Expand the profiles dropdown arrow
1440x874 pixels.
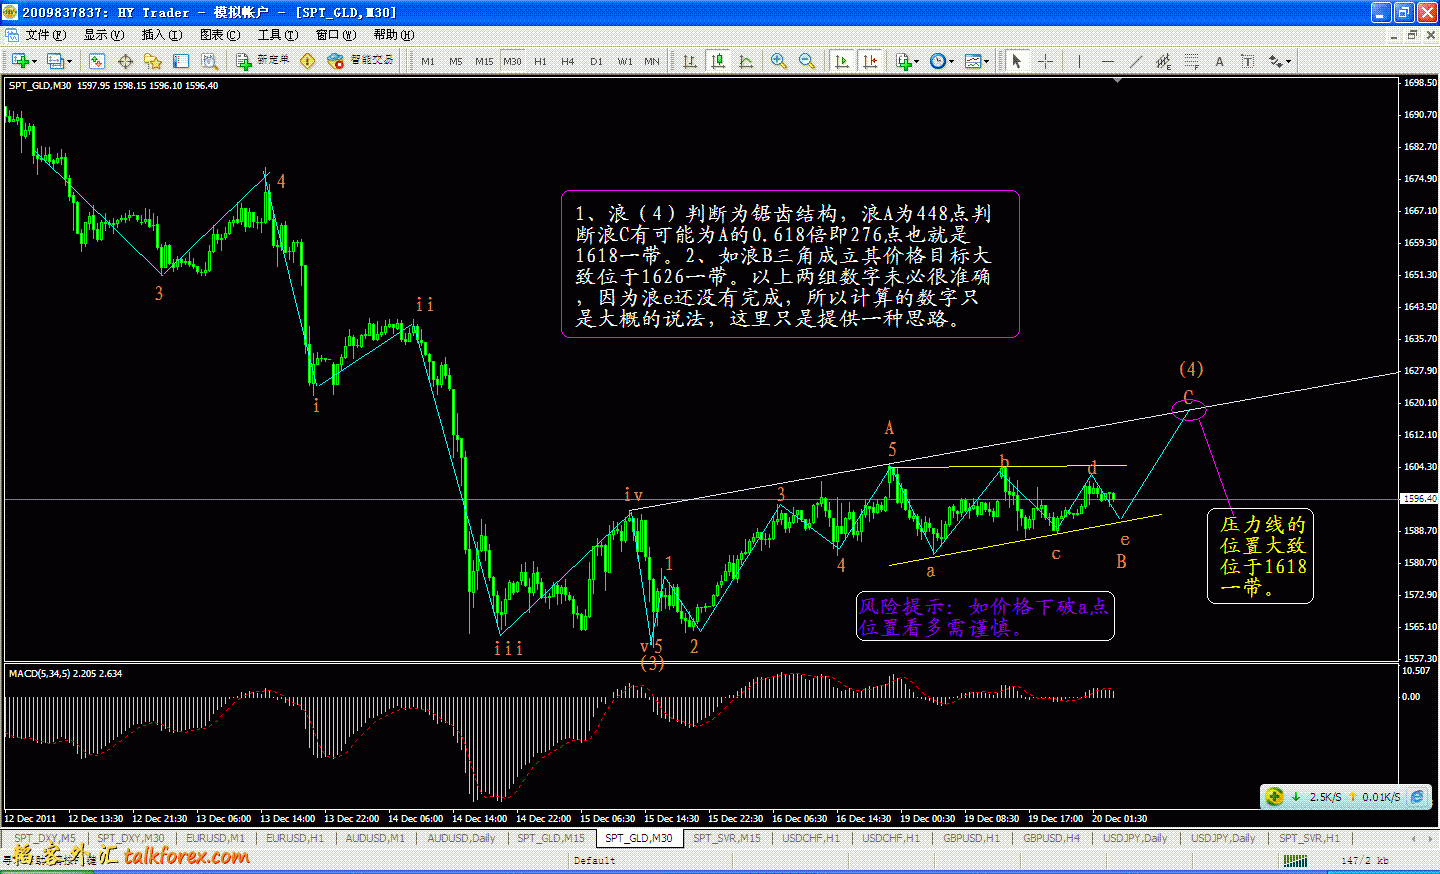[x=69, y=61]
